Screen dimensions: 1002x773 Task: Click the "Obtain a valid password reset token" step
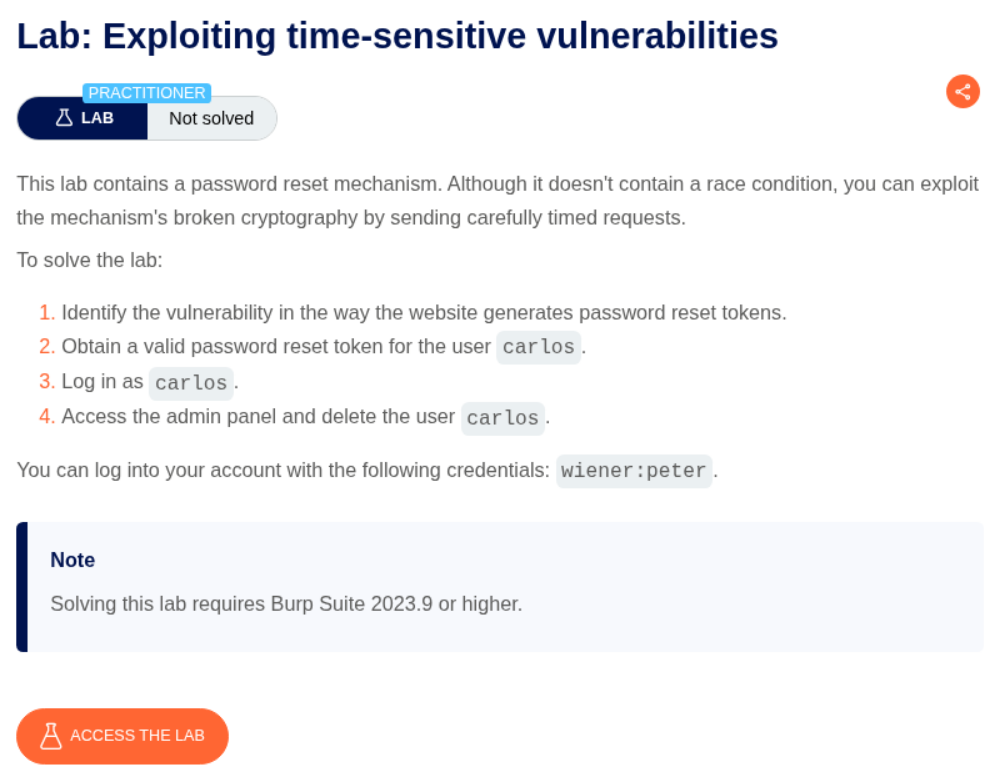coord(277,347)
